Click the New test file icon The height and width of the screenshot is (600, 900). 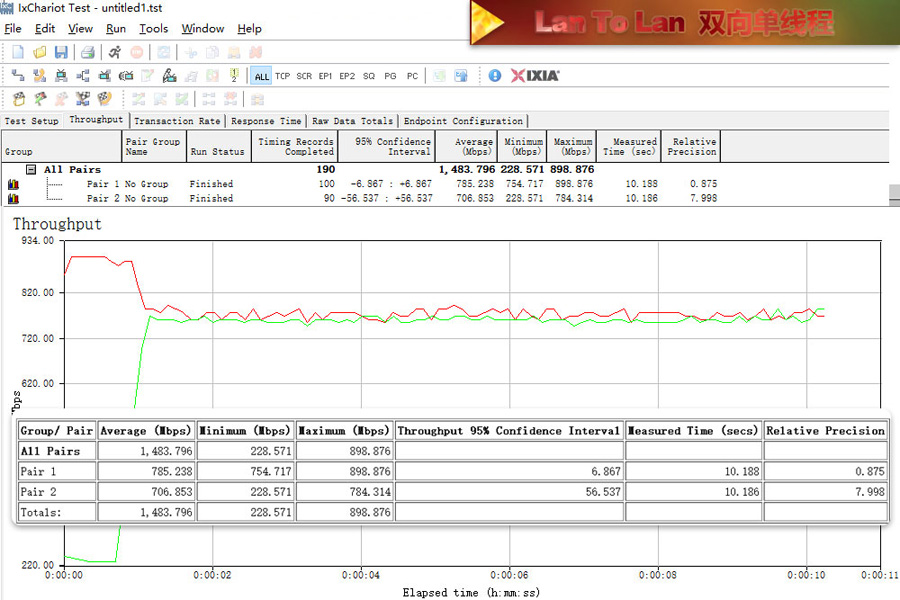pos(17,52)
